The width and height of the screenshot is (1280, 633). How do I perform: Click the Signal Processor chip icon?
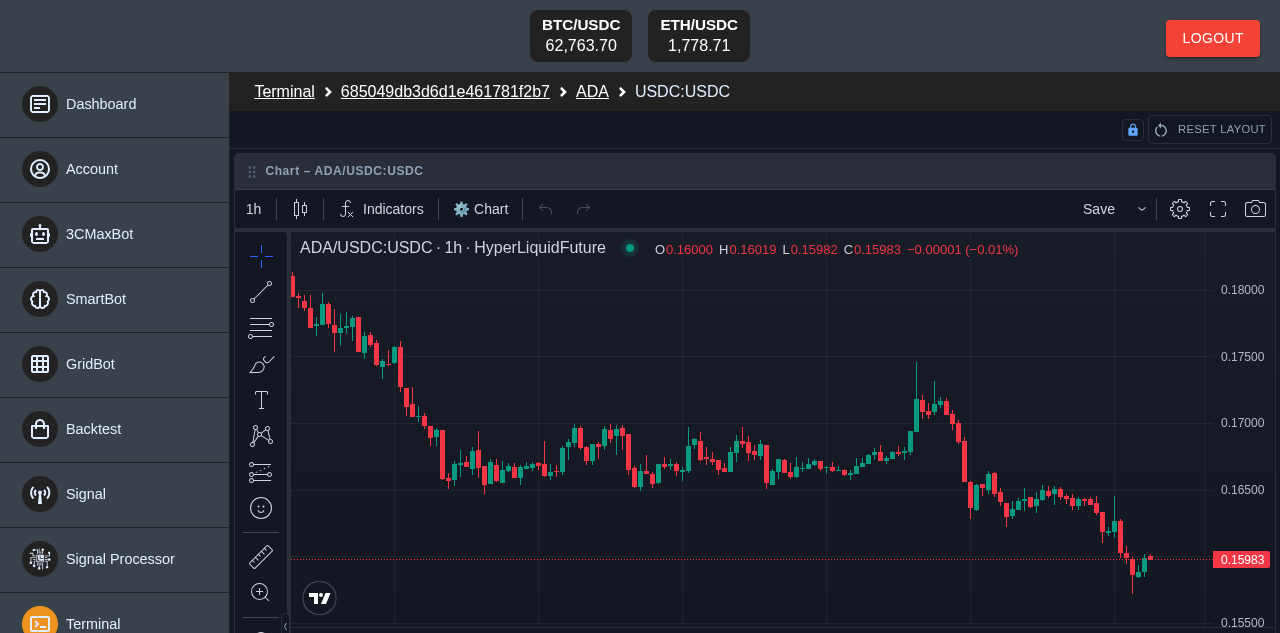(40, 559)
